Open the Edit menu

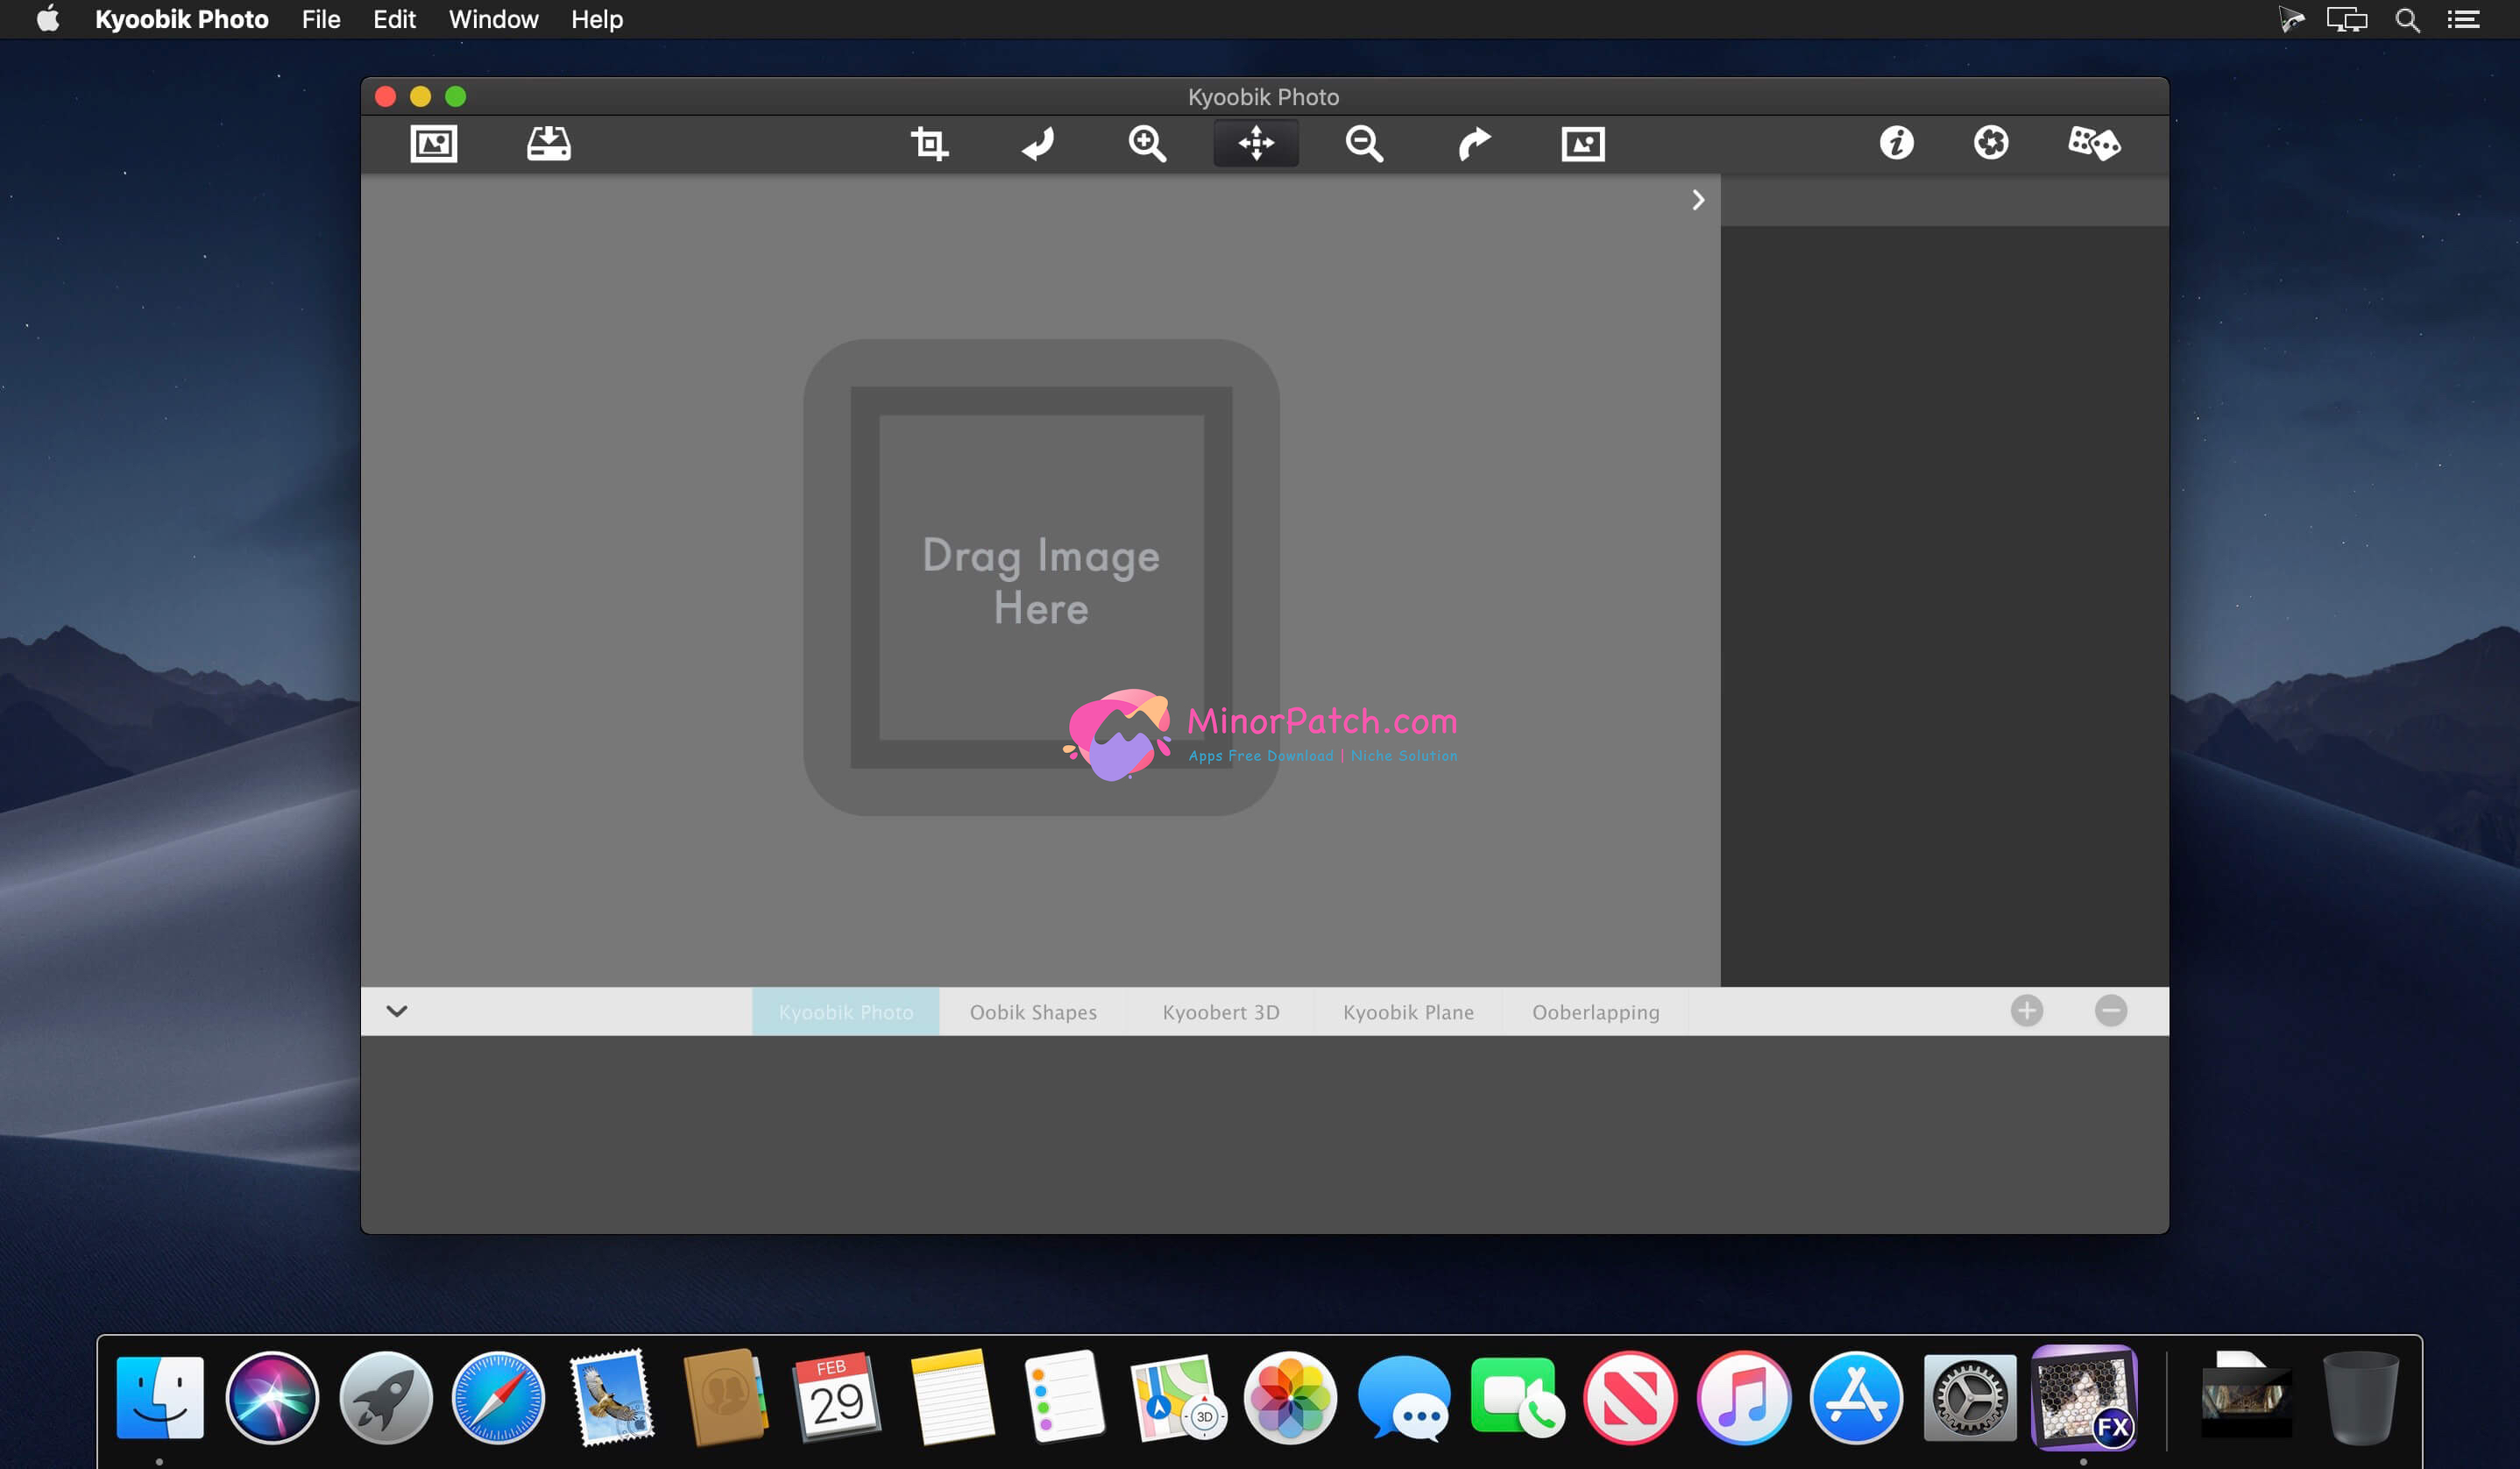tap(394, 19)
